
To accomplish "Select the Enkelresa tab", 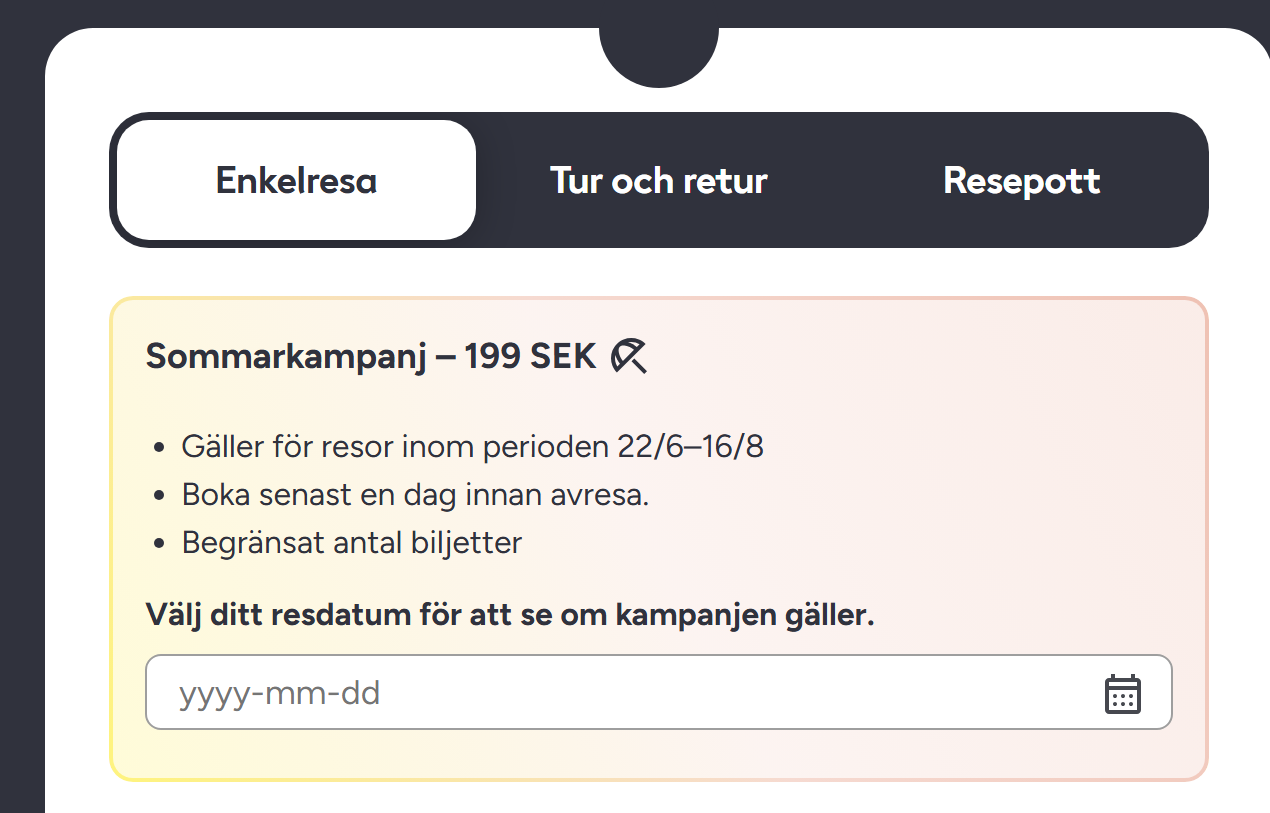I will (x=296, y=180).
